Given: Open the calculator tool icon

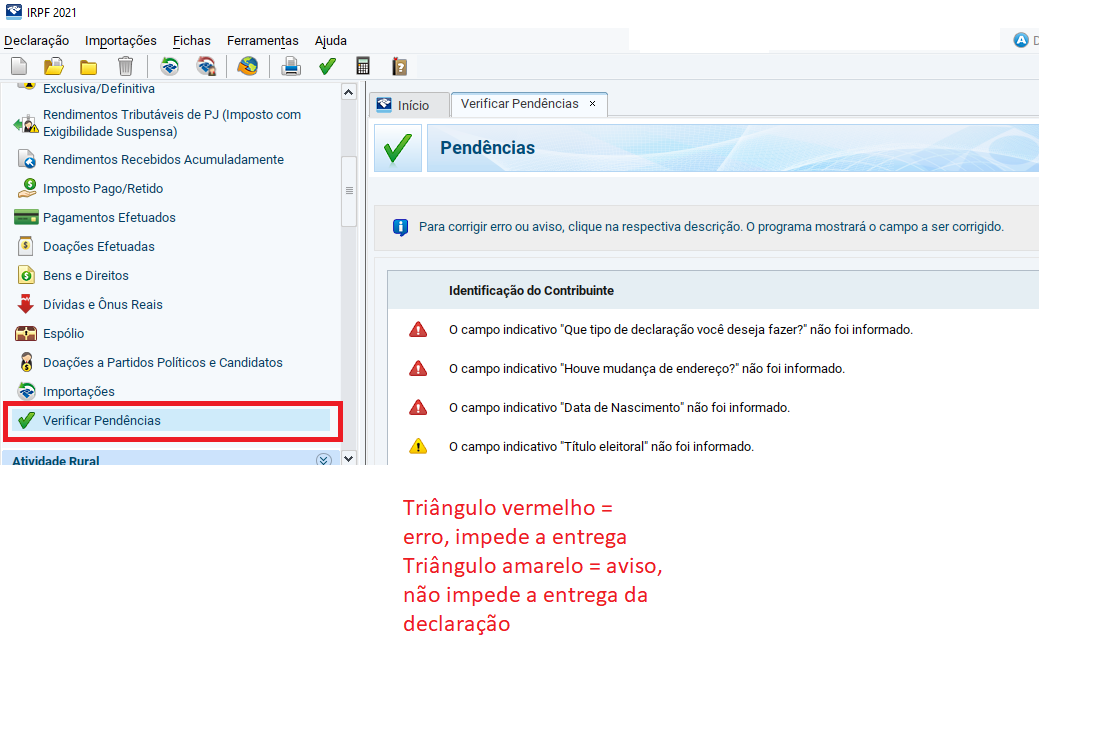Looking at the screenshot, I should click(x=363, y=67).
